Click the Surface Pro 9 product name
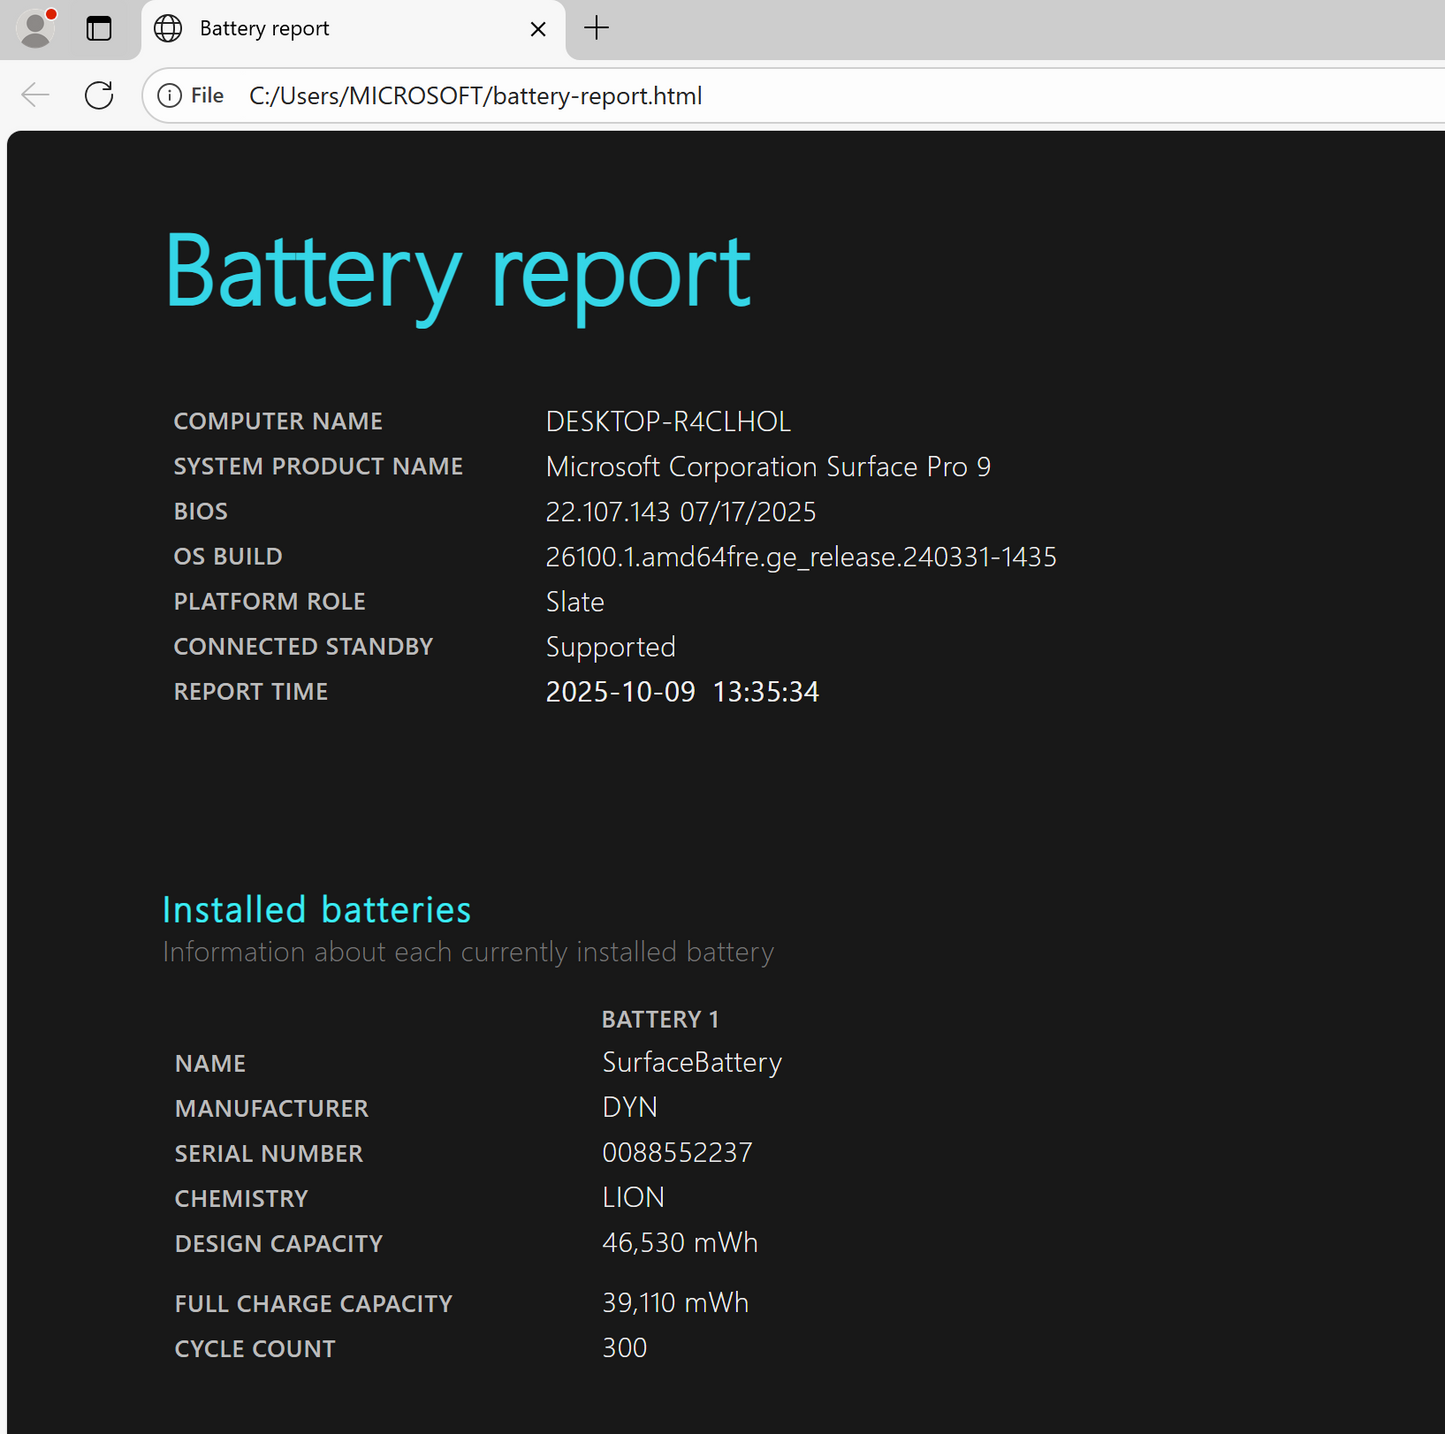Image resolution: width=1445 pixels, height=1434 pixels. point(768,467)
